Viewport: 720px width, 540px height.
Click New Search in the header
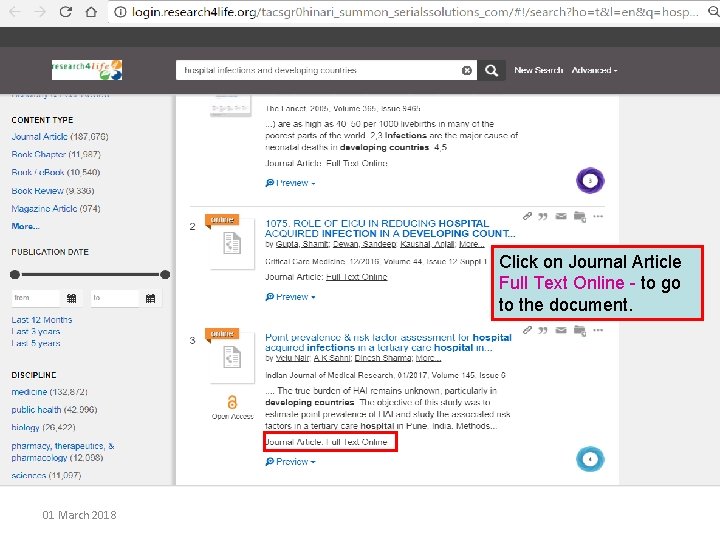pos(539,70)
